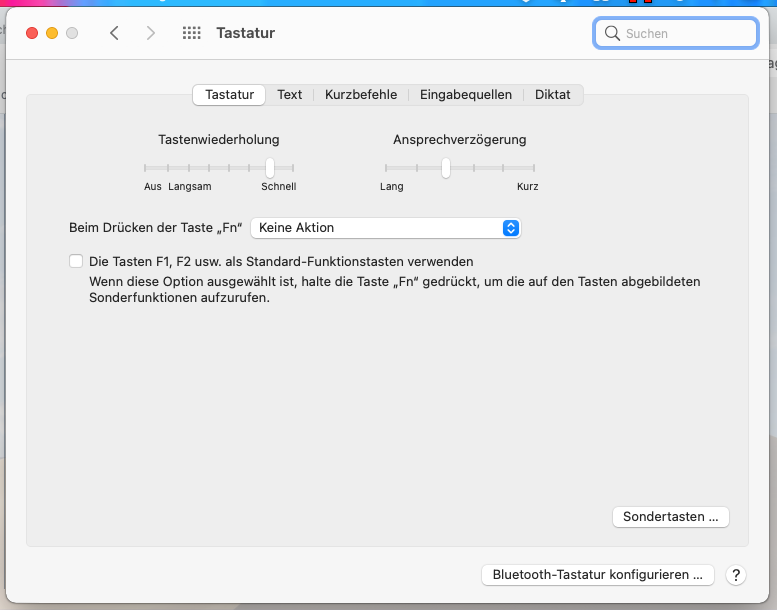Open the Eingabequellen tab
This screenshot has width=777, height=610.
point(466,95)
